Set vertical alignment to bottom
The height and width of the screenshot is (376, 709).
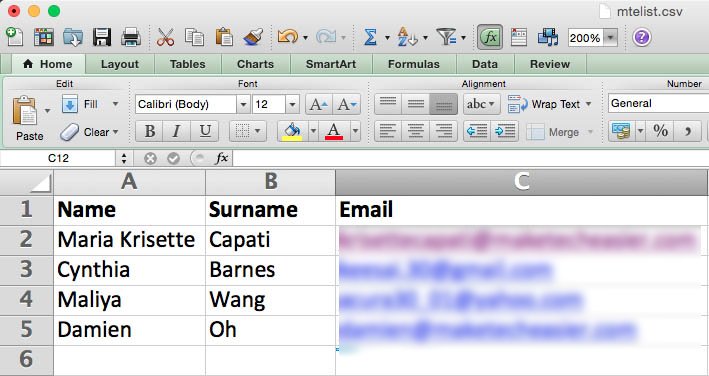point(443,104)
